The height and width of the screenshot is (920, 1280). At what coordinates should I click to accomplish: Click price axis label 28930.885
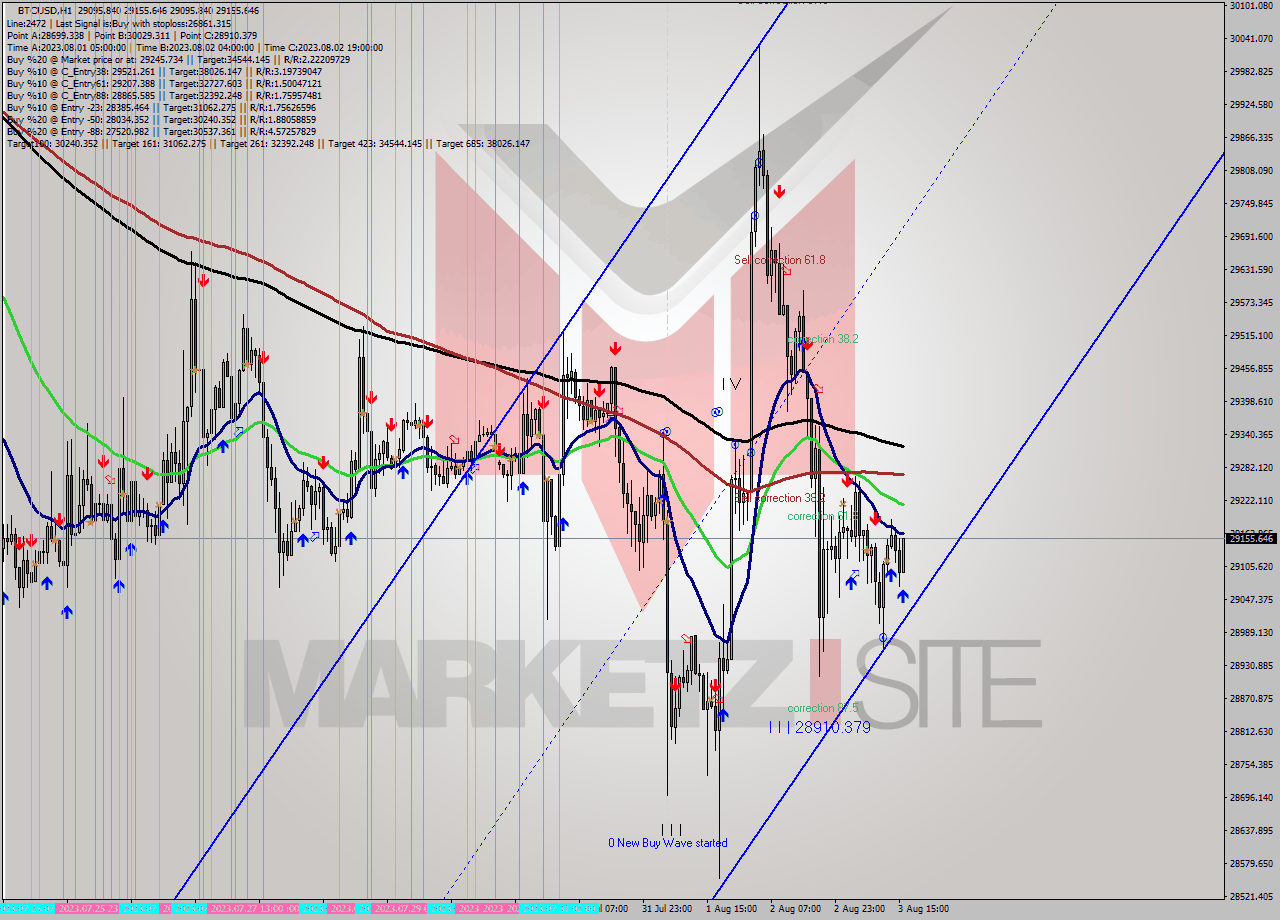1251,665
